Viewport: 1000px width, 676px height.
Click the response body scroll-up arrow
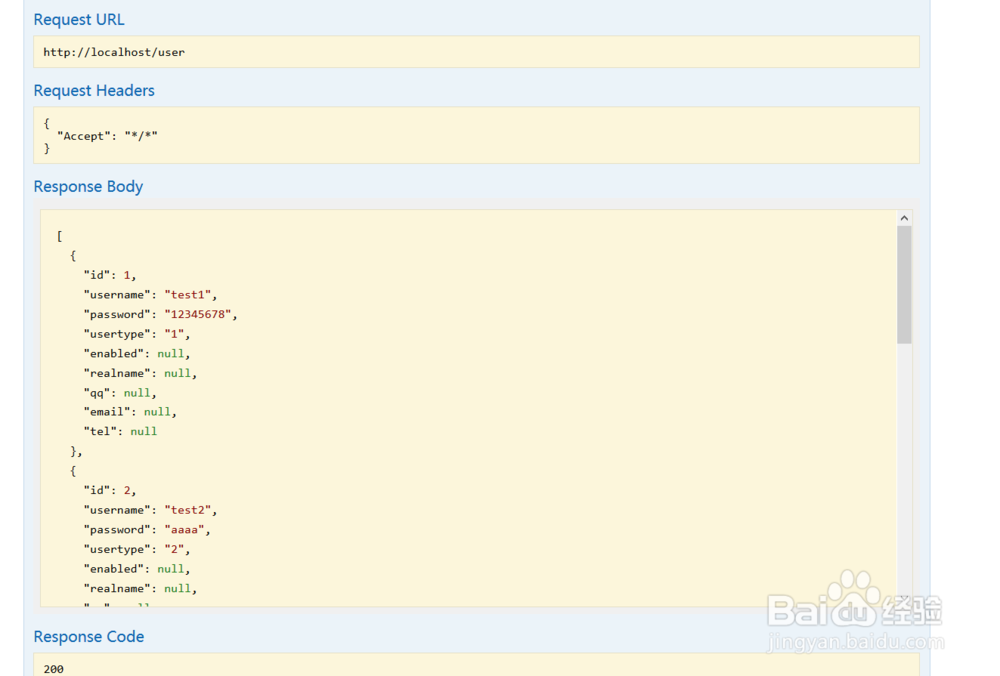click(x=904, y=218)
